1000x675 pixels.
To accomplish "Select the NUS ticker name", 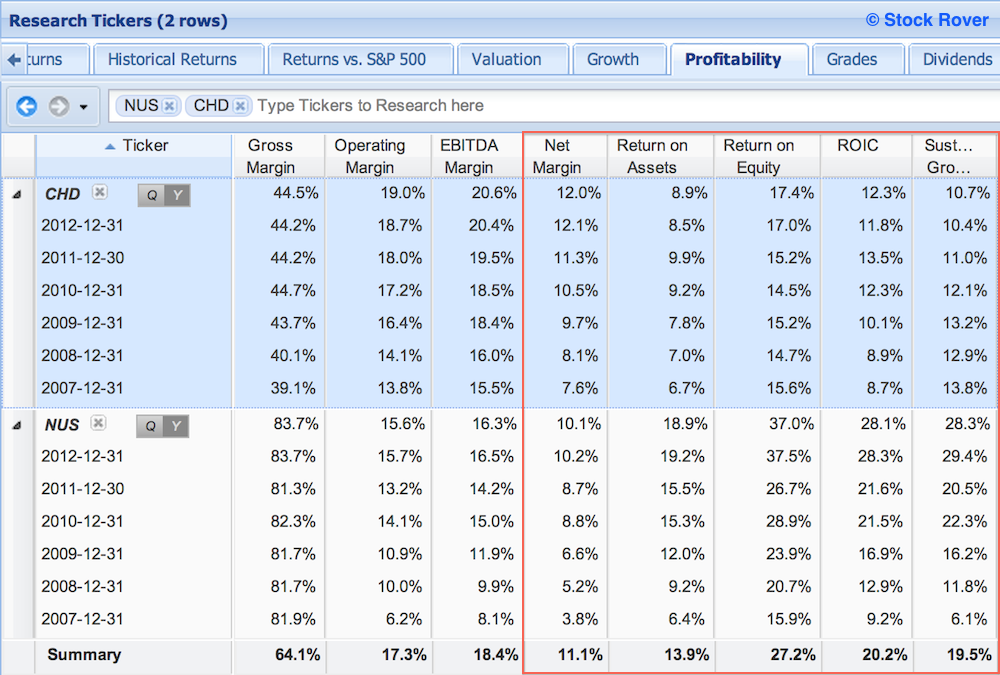I will click(62, 425).
